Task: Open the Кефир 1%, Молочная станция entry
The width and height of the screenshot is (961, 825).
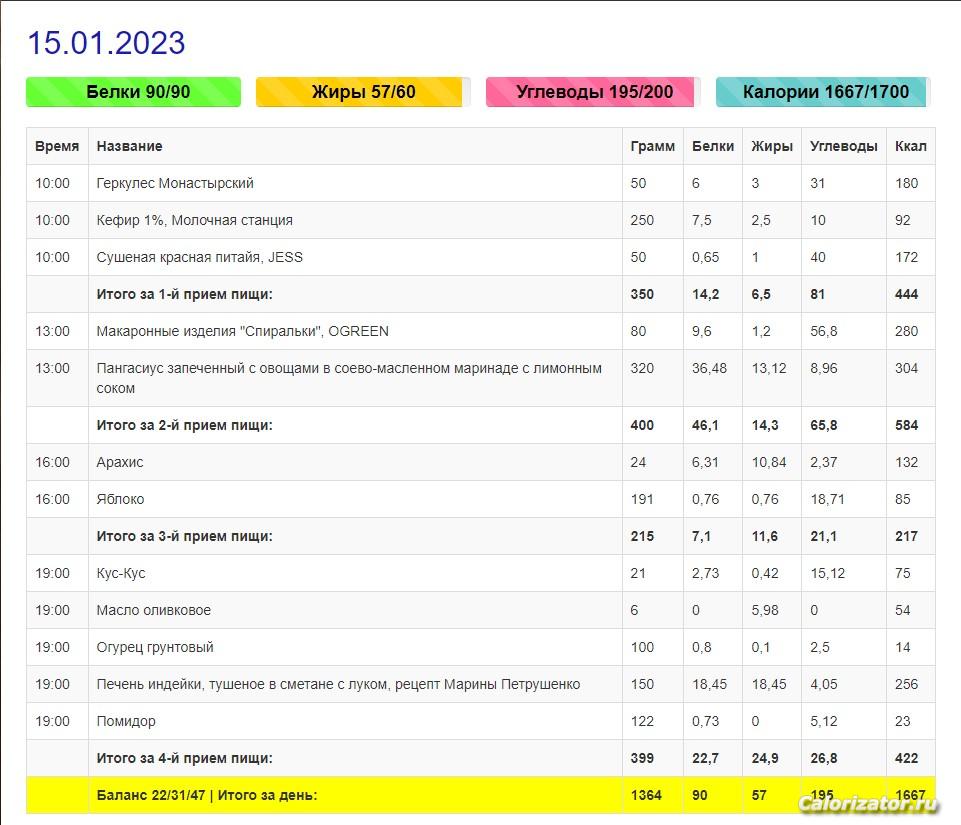Action: click(194, 220)
